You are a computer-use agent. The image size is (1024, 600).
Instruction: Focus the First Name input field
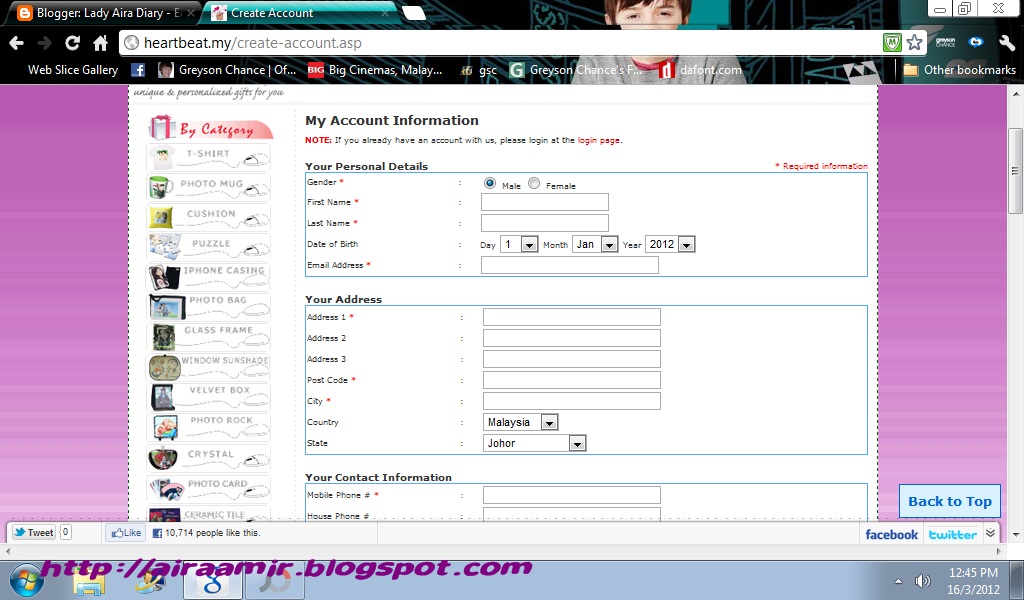pyautogui.click(x=545, y=202)
